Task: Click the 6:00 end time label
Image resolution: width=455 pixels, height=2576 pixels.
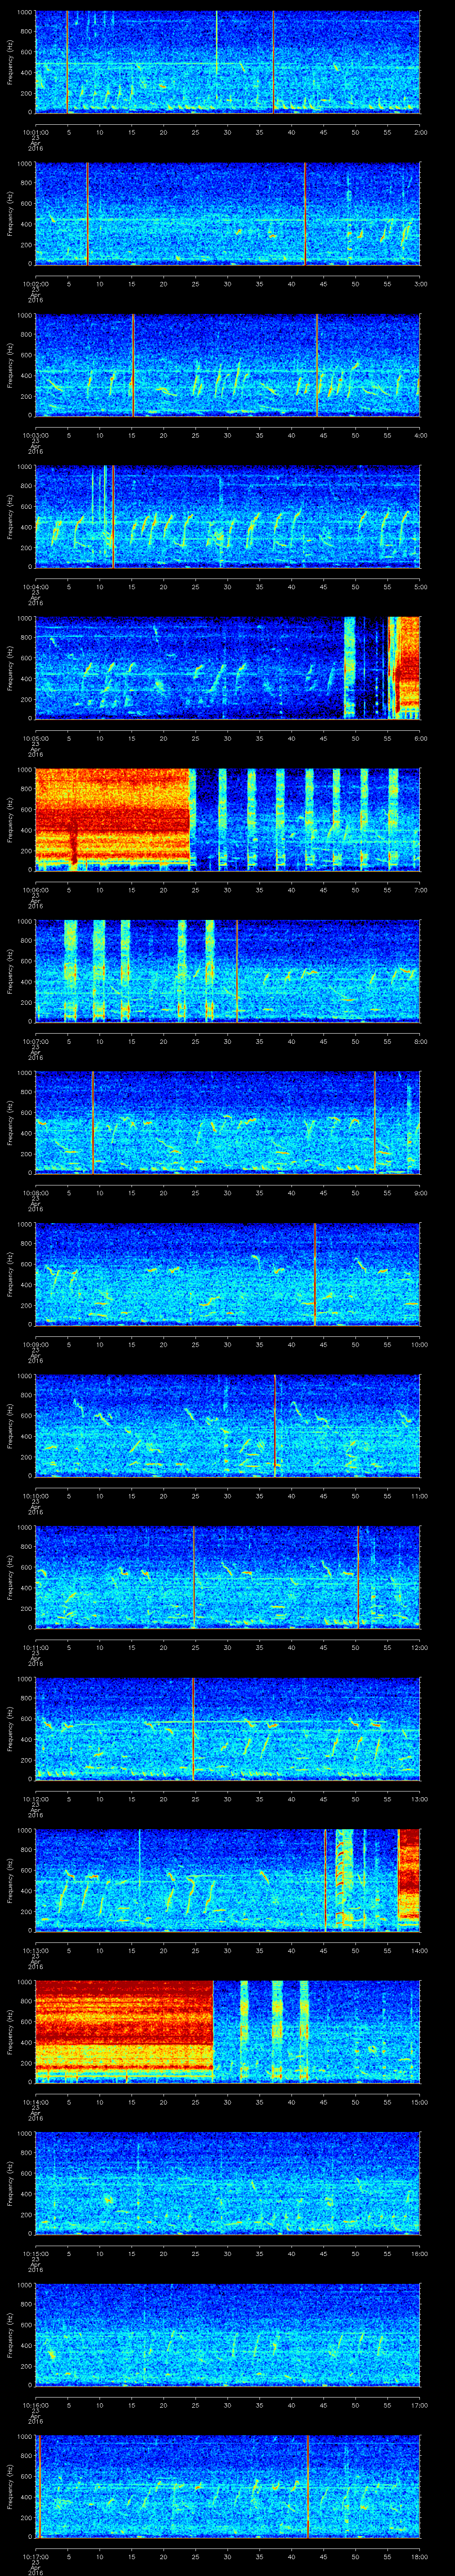Action: point(420,738)
